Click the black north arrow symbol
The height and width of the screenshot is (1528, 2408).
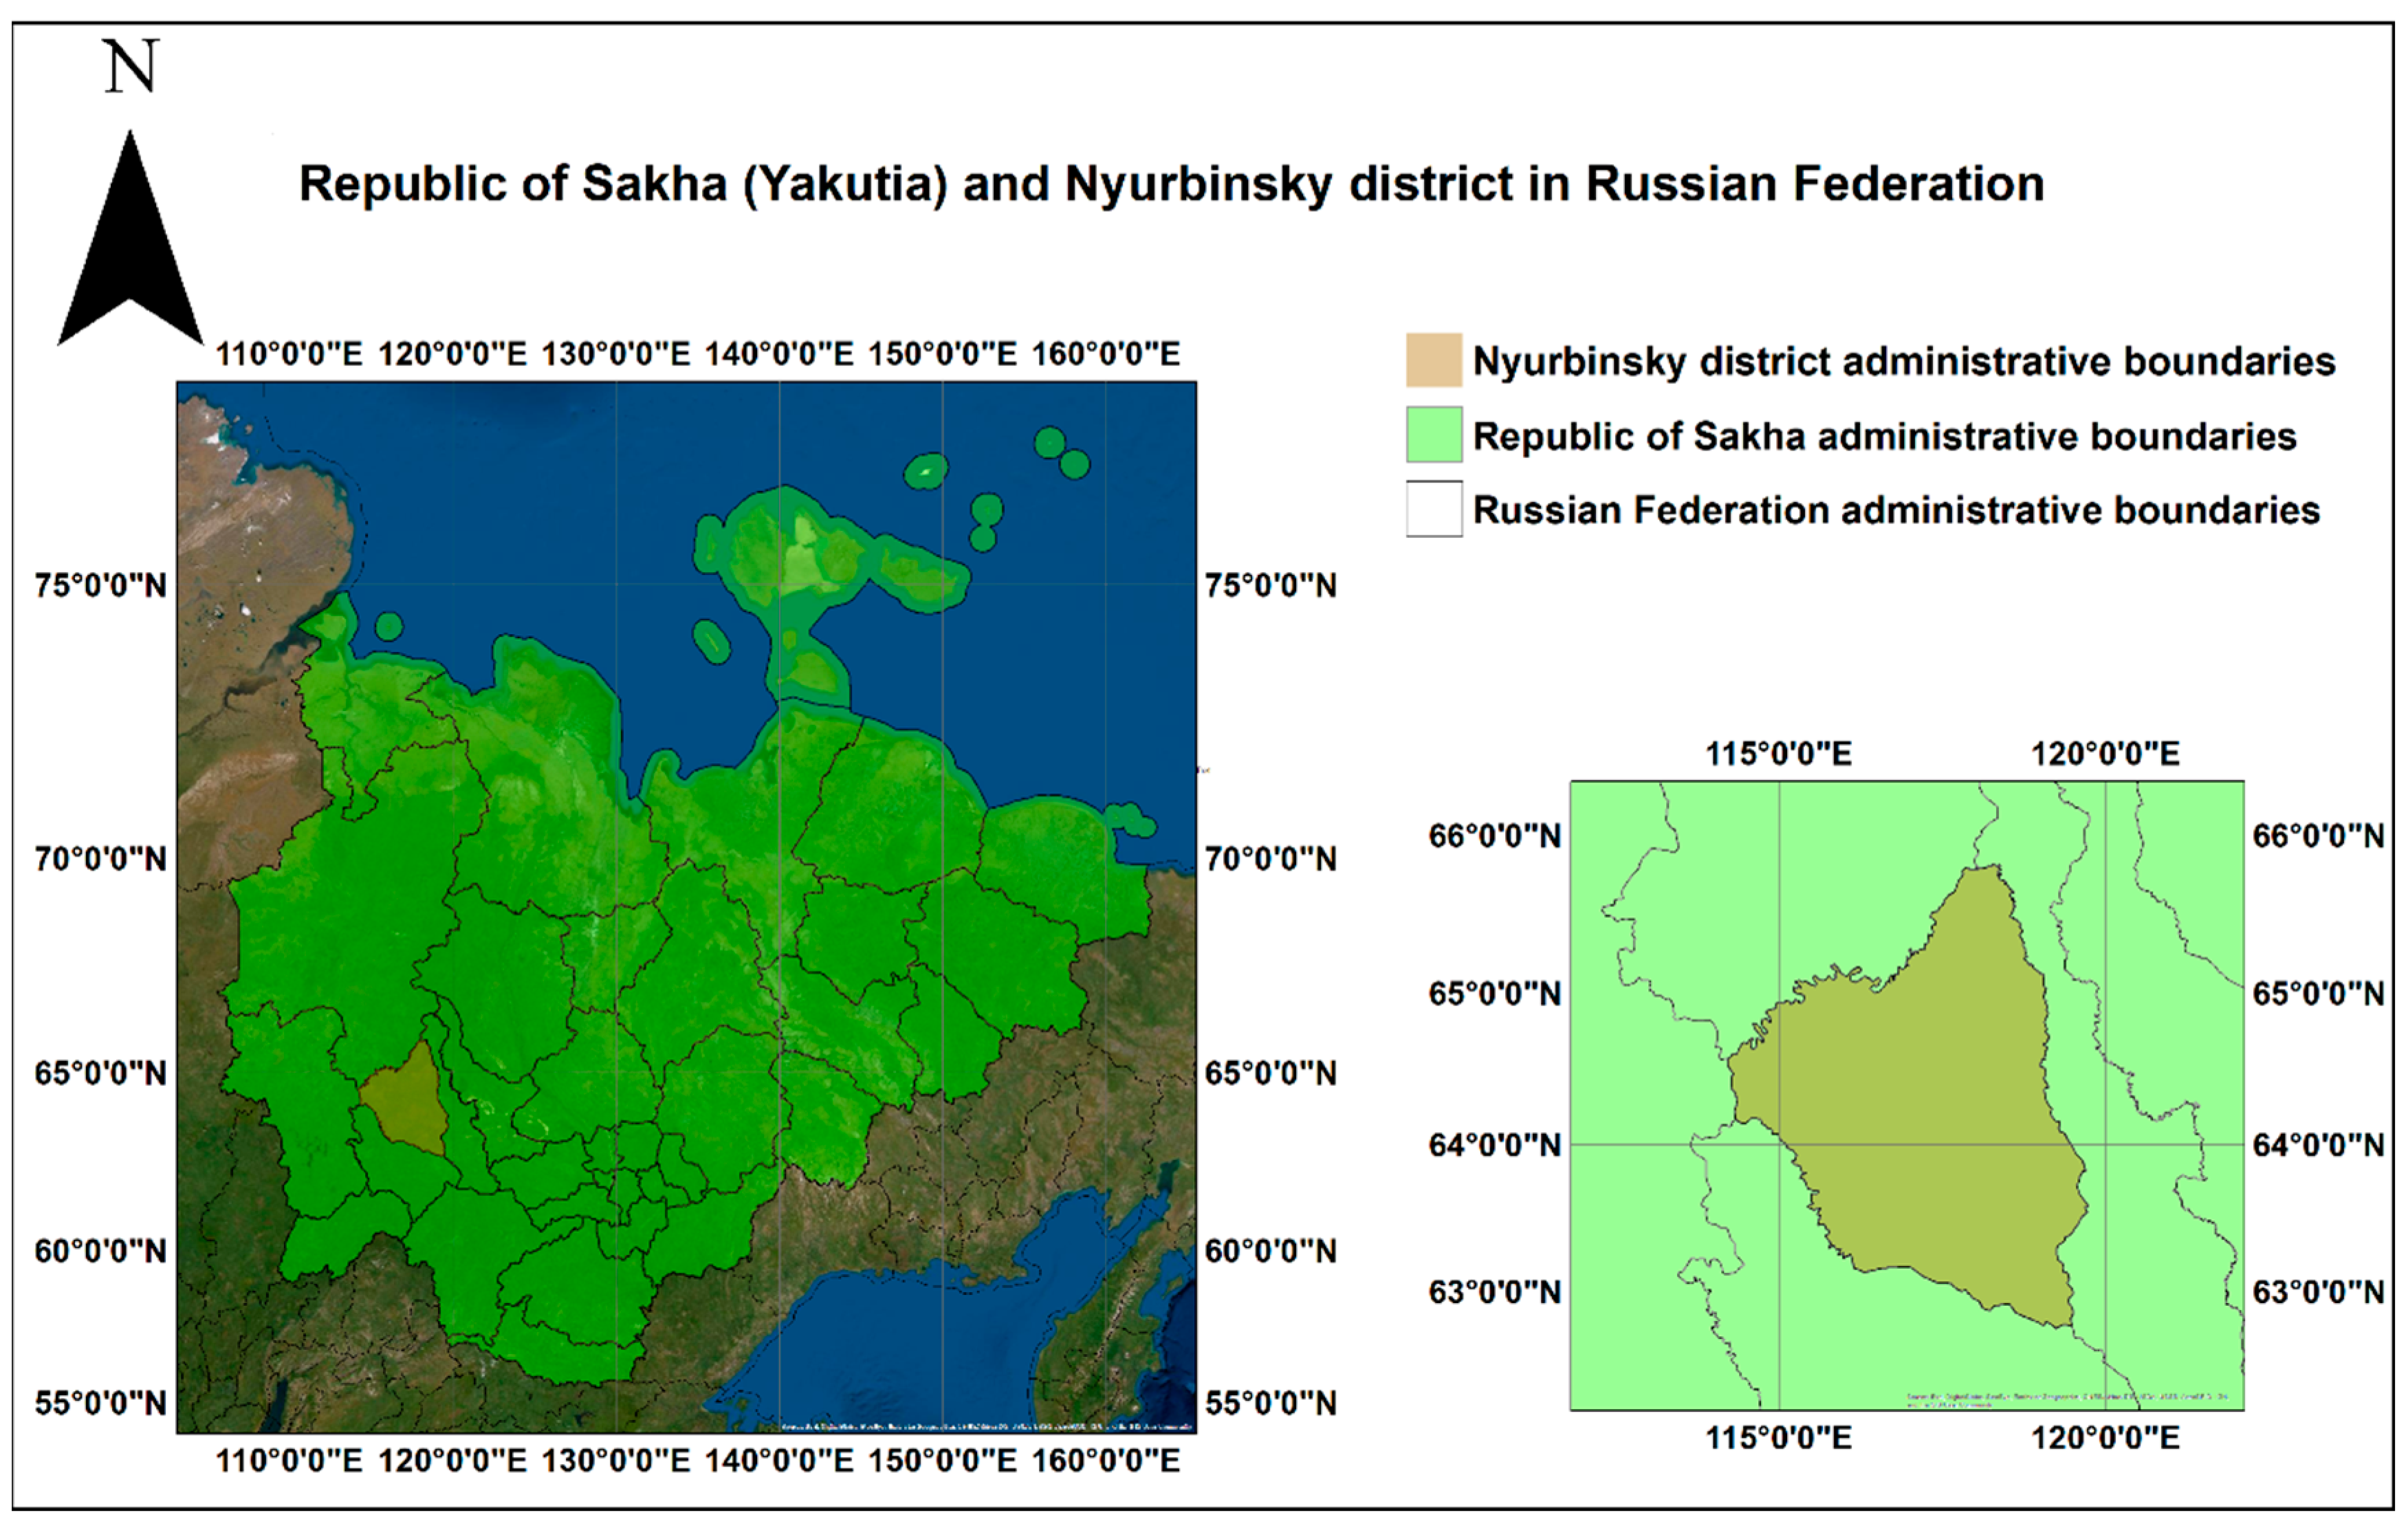point(130,245)
